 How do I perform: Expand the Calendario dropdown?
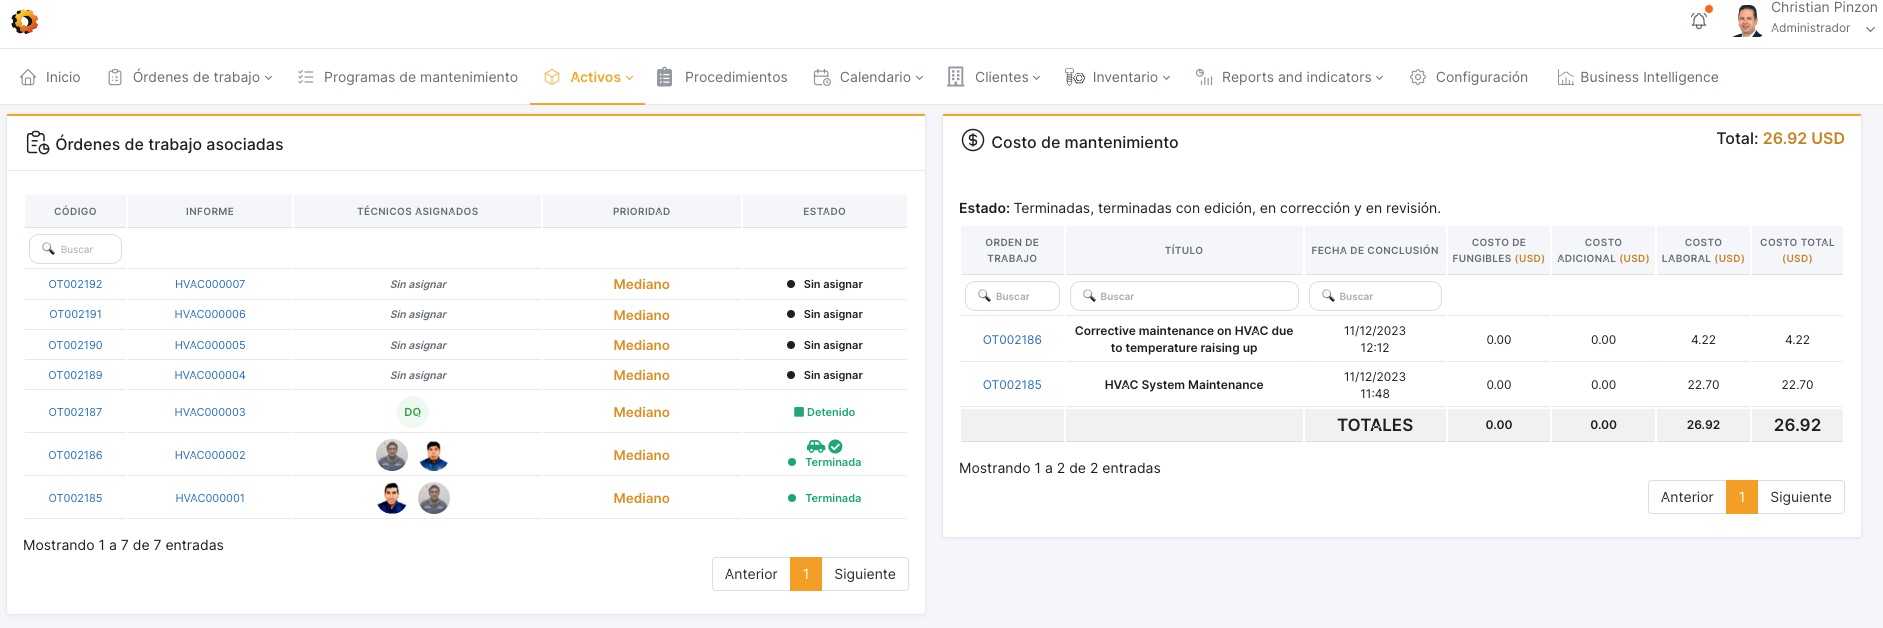pos(919,78)
